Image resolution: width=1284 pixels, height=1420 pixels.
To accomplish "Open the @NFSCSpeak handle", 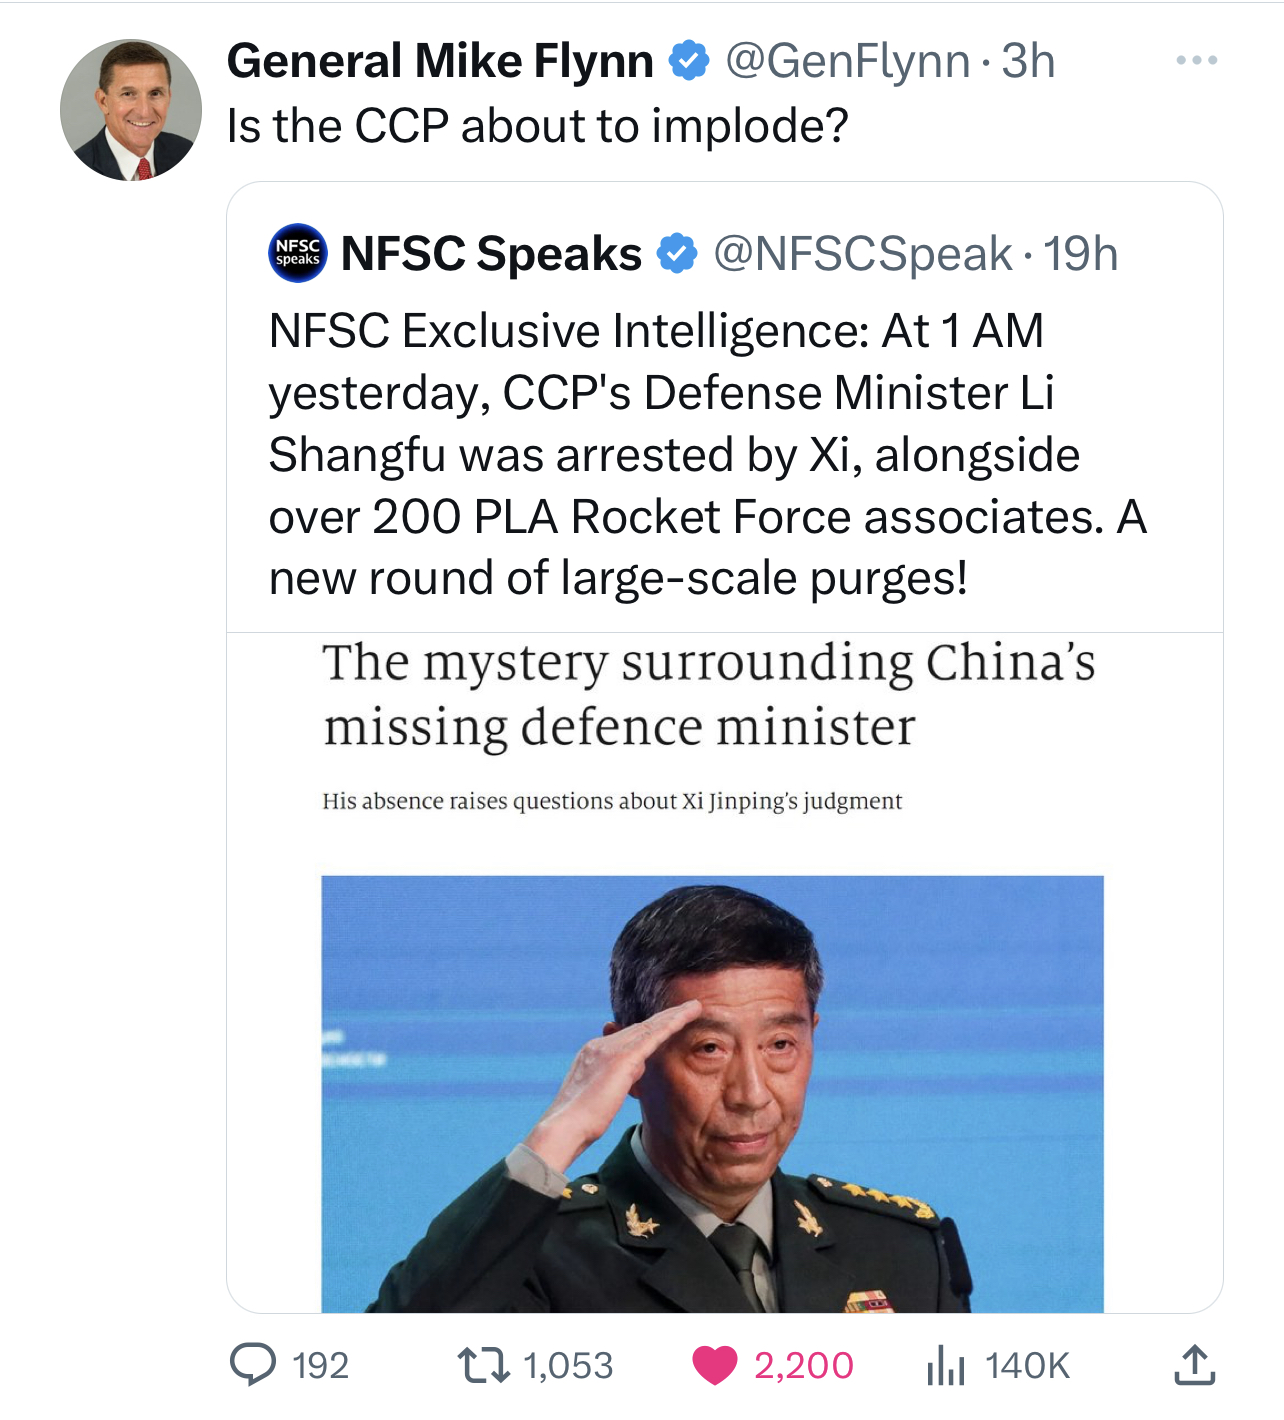I will (862, 254).
